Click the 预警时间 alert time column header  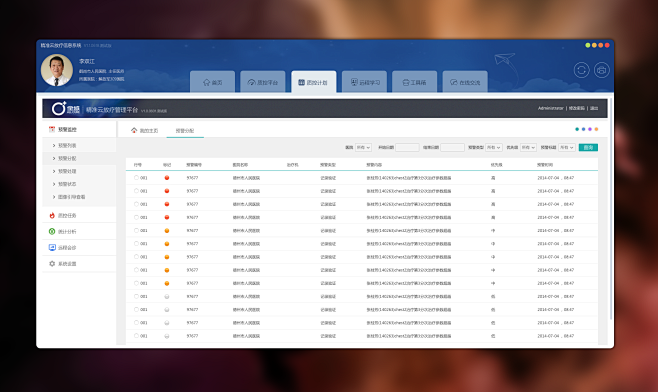tap(545, 165)
